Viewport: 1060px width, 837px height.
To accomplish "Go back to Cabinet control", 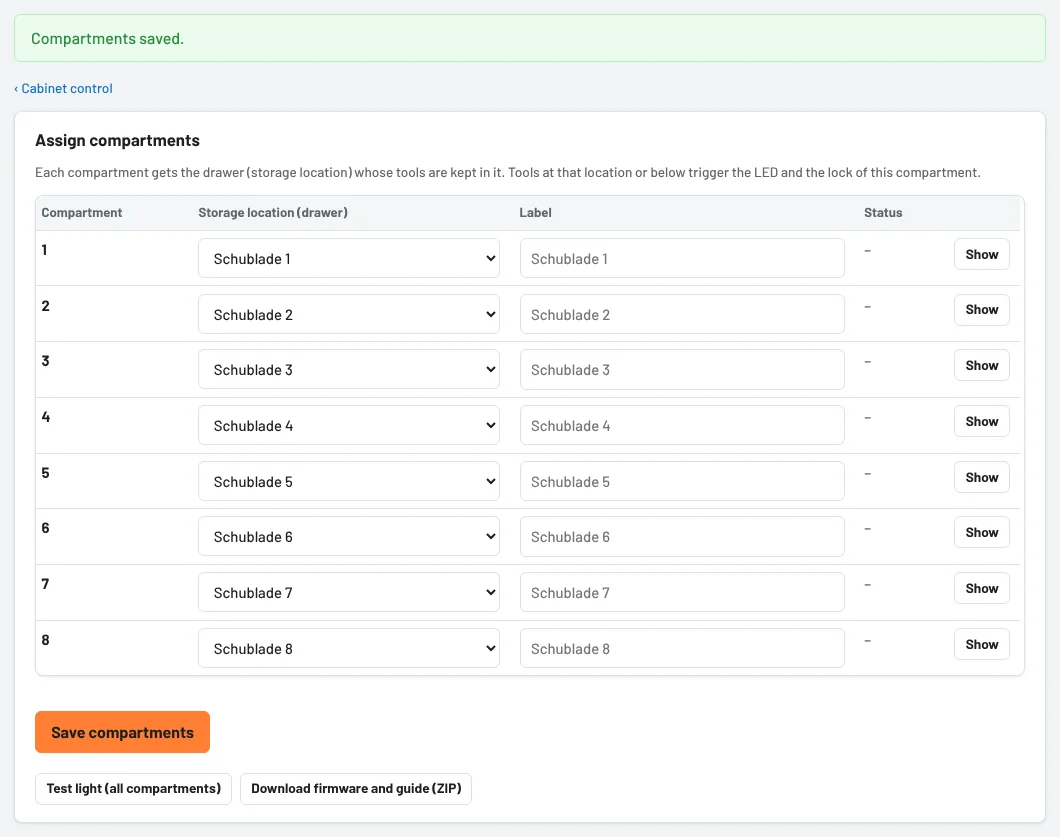I will click(x=64, y=89).
